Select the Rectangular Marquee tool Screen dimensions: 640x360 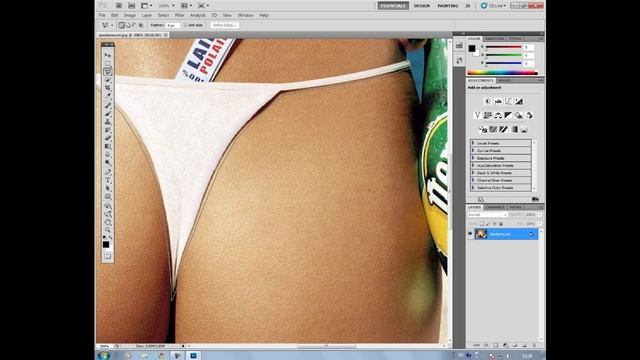point(108,63)
